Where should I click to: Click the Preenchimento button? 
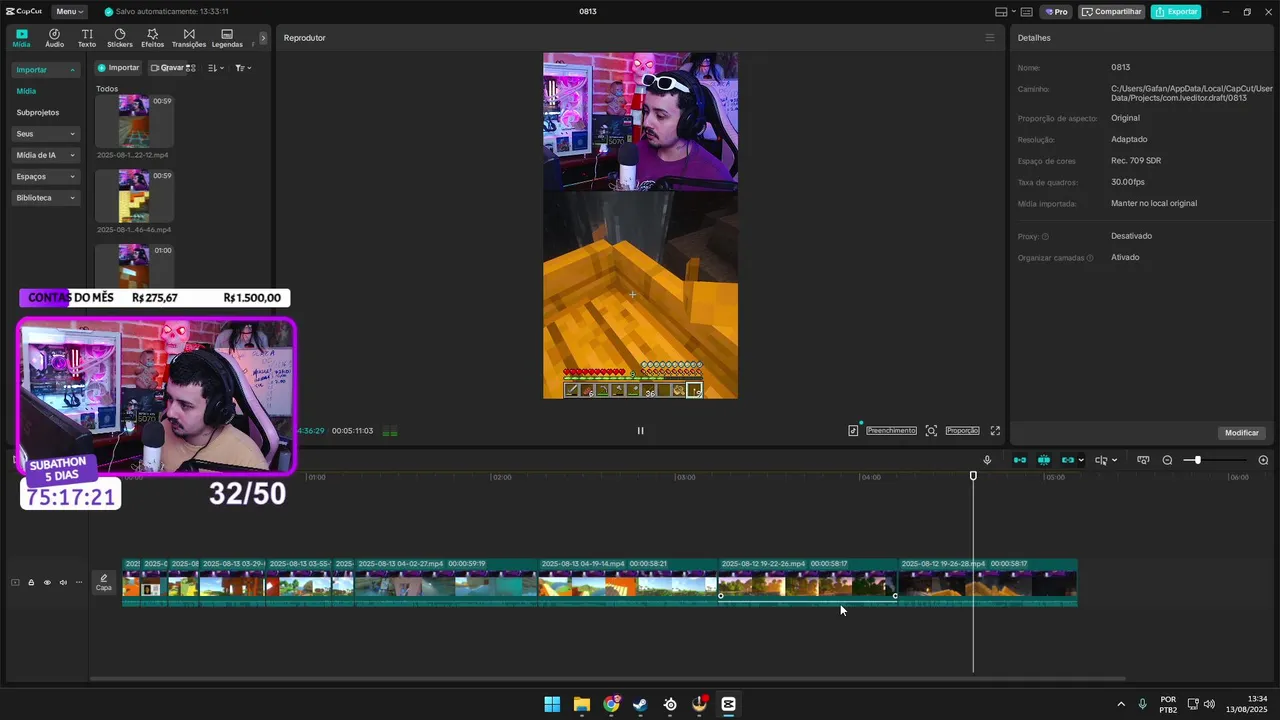[891, 431]
